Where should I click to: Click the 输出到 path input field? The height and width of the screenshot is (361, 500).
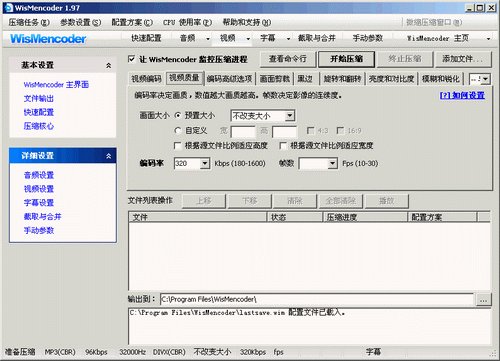coord(317,299)
